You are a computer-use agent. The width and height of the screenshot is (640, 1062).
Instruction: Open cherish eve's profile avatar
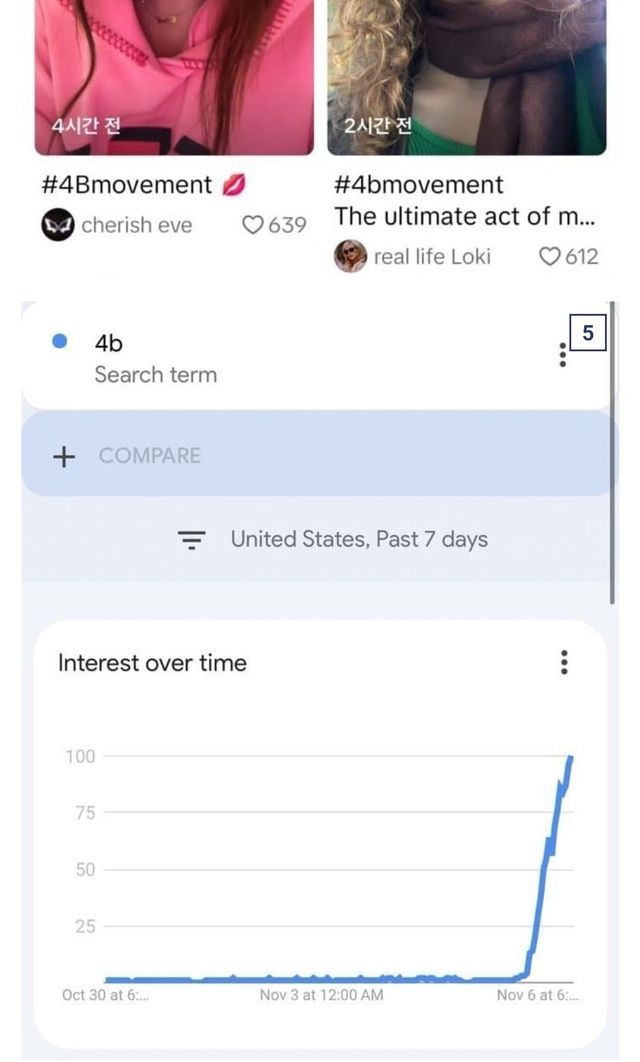(x=57, y=225)
